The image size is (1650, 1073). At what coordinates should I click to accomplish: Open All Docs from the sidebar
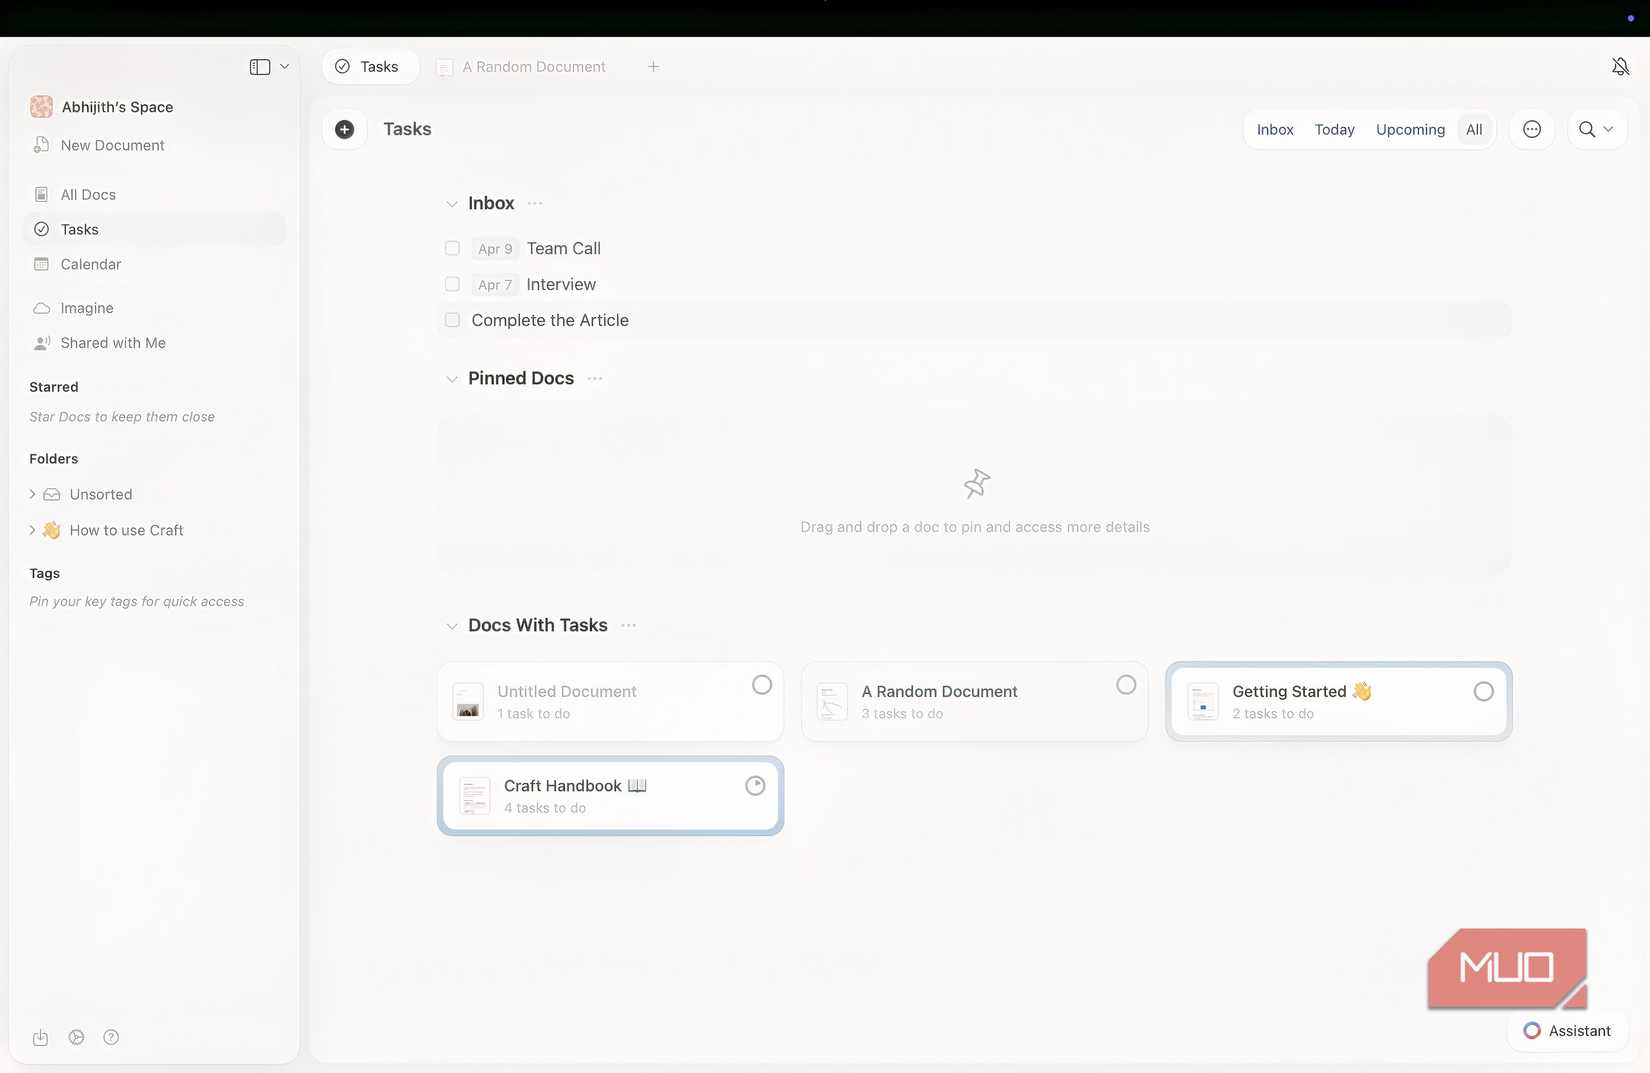point(87,193)
